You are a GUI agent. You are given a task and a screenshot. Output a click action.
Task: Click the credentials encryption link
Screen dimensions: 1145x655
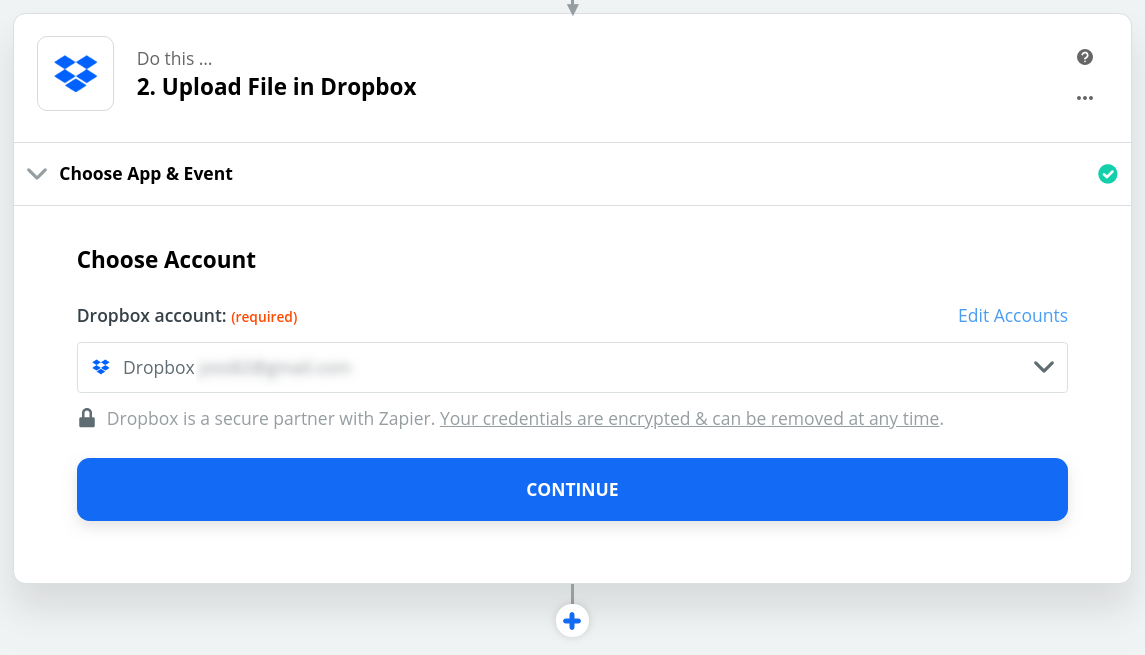pos(689,418)
